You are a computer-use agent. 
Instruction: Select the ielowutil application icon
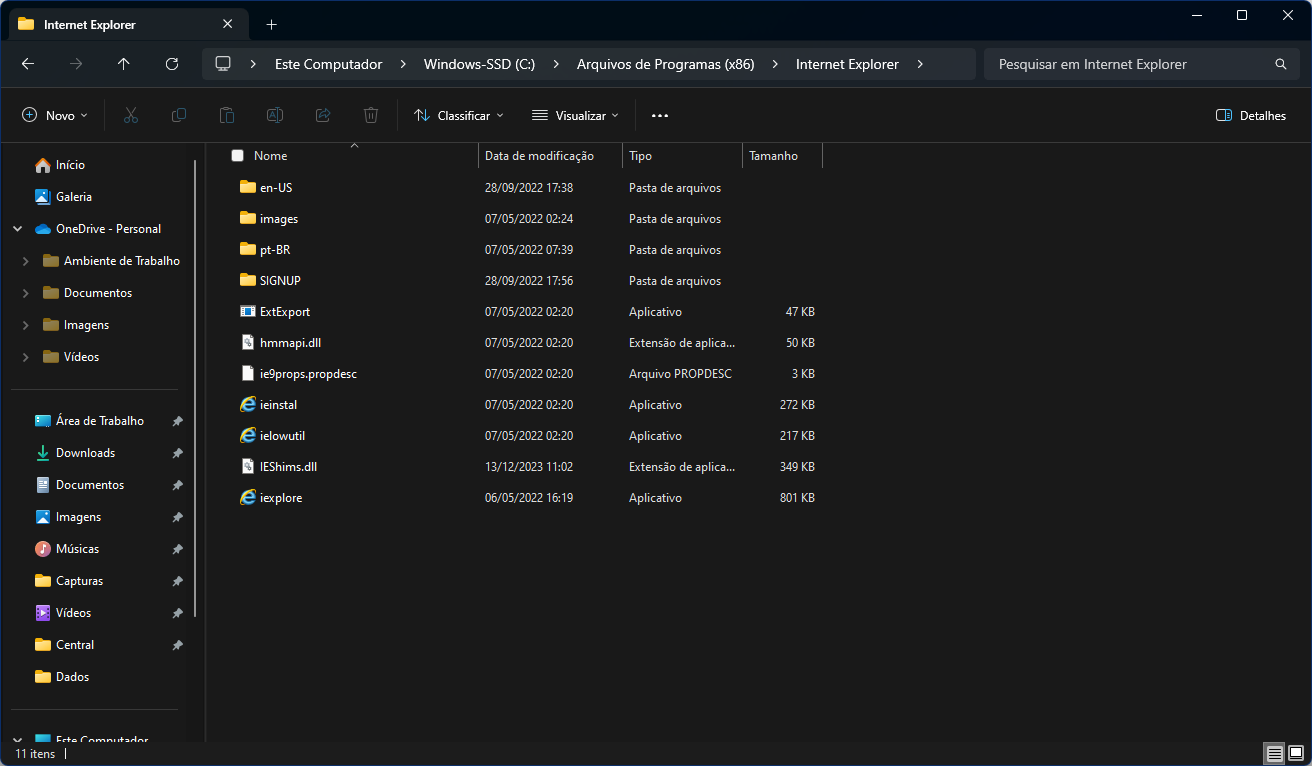click(248, 435)
